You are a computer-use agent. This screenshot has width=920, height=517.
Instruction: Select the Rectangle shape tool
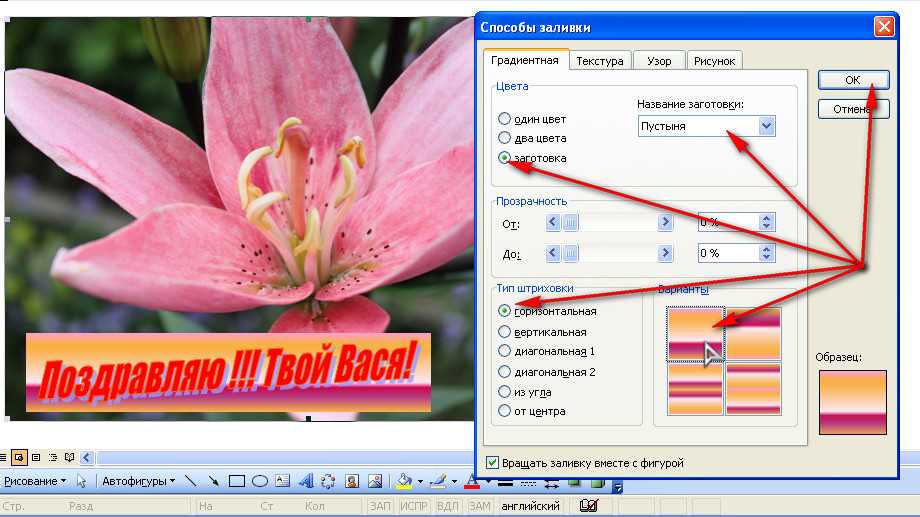237,481
